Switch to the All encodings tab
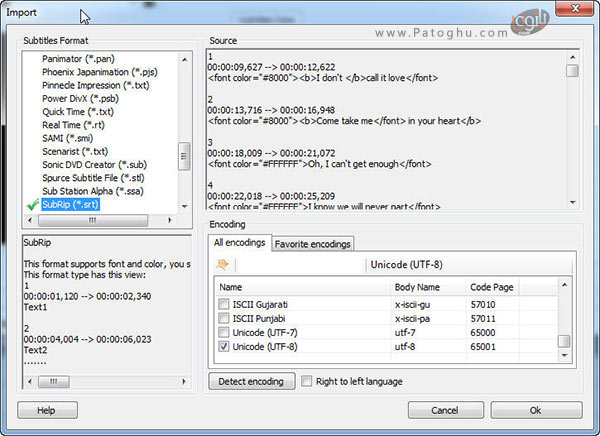This screenshot has height=436, width=600. click(240, 243)
